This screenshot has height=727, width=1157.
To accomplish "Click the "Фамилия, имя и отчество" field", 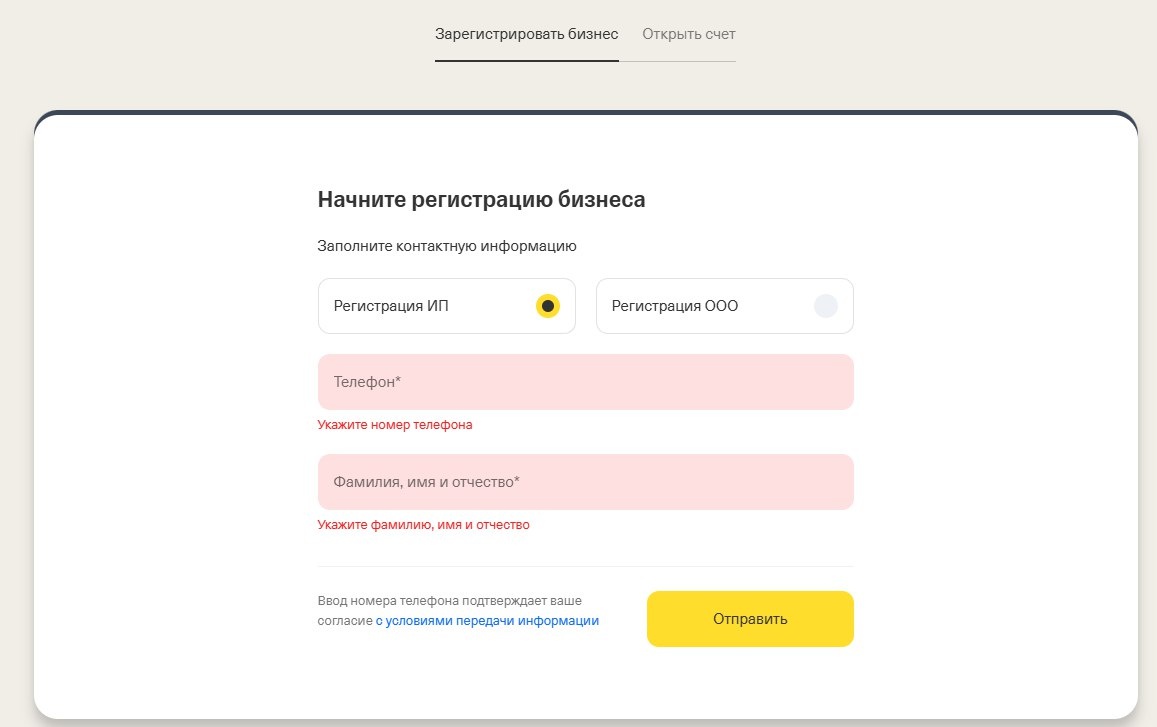I will coord(585,482).
